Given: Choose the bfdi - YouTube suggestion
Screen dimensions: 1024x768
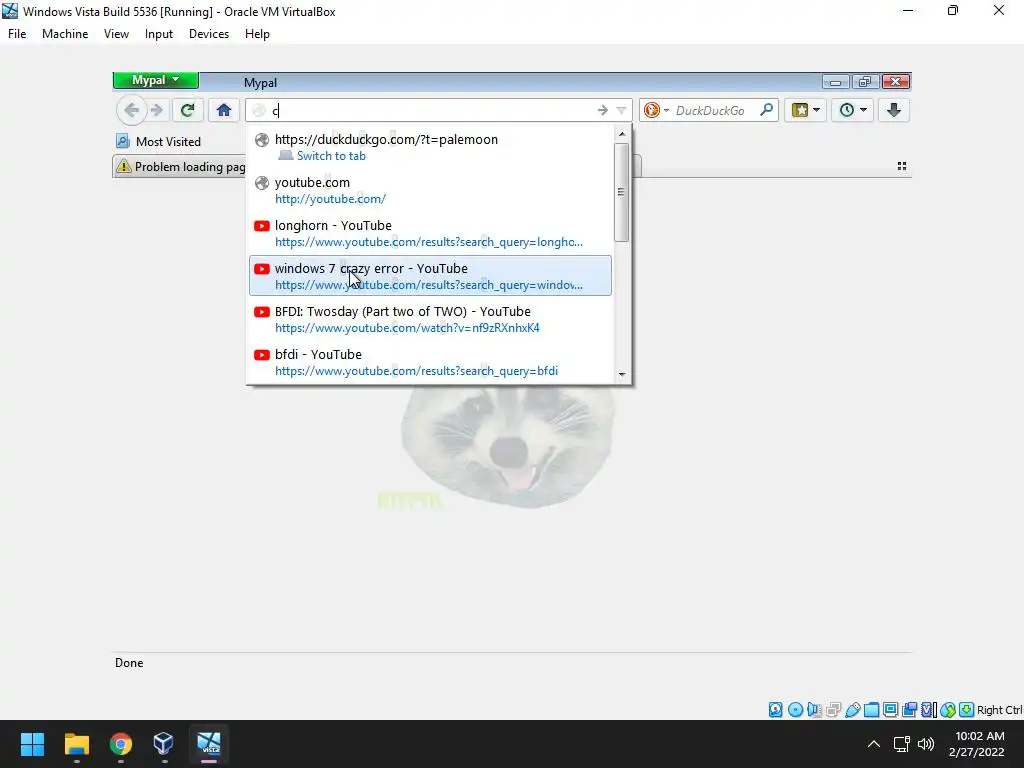Looking at the screenshot, I should (430, 362).
